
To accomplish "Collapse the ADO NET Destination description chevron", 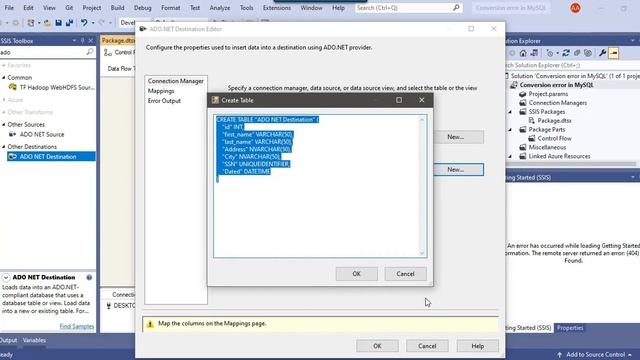I will tap(6, 278).
